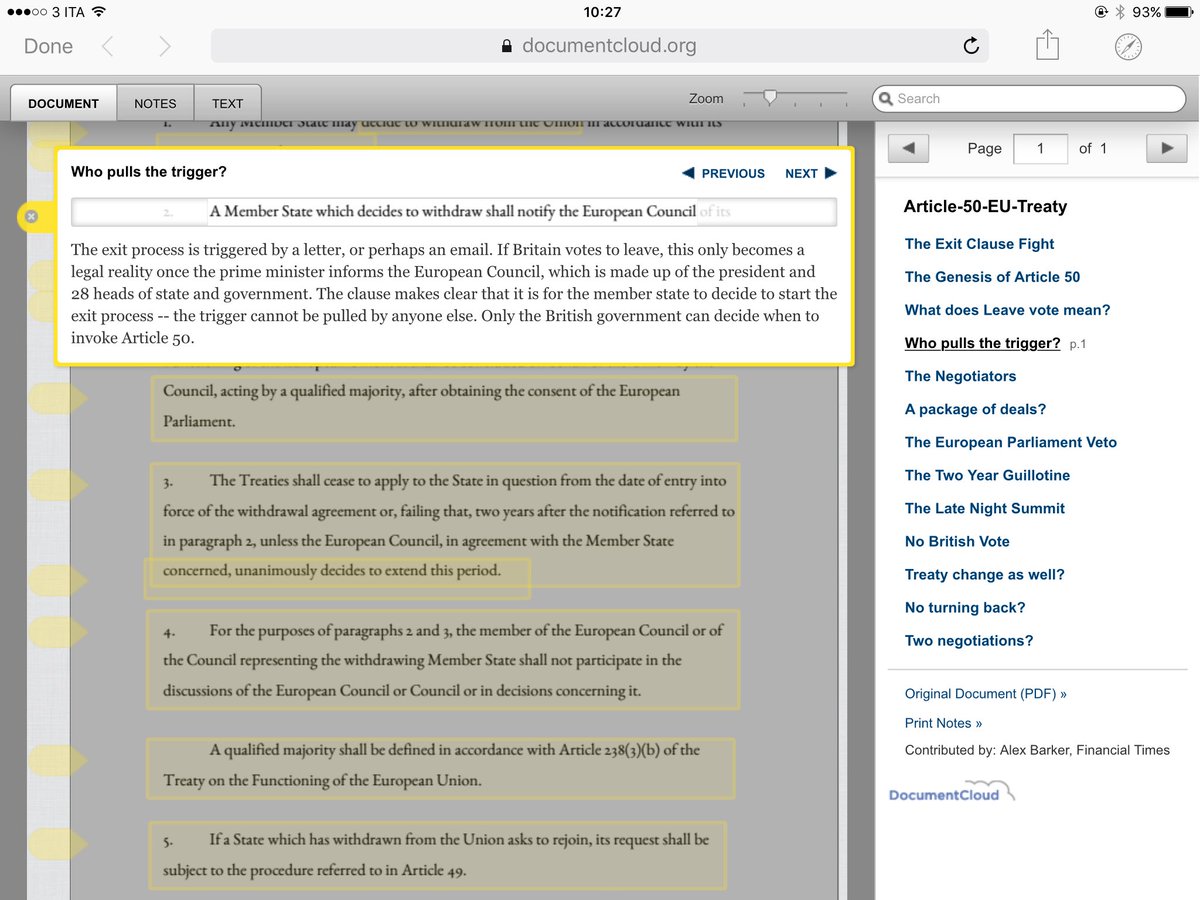Select highlighted "A qualified majority shall be defined" passage
Screen dimensions: 1200x900
click(x=440, y=768)
